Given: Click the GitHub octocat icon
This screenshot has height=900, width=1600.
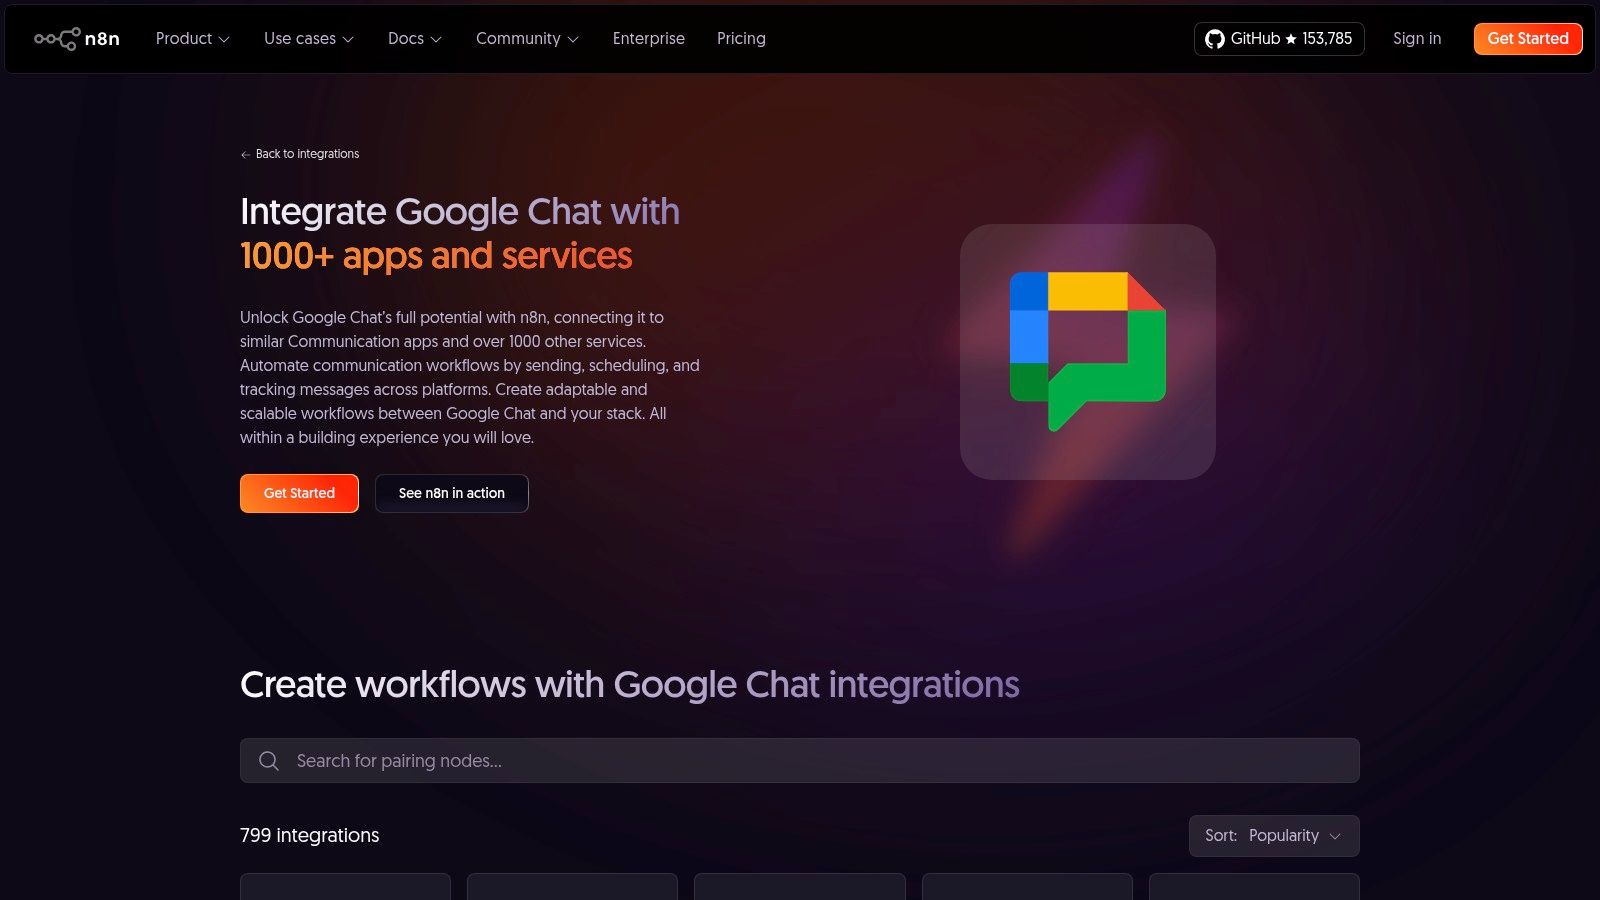Looking at the screenshot, I should tap(1216, 38).
